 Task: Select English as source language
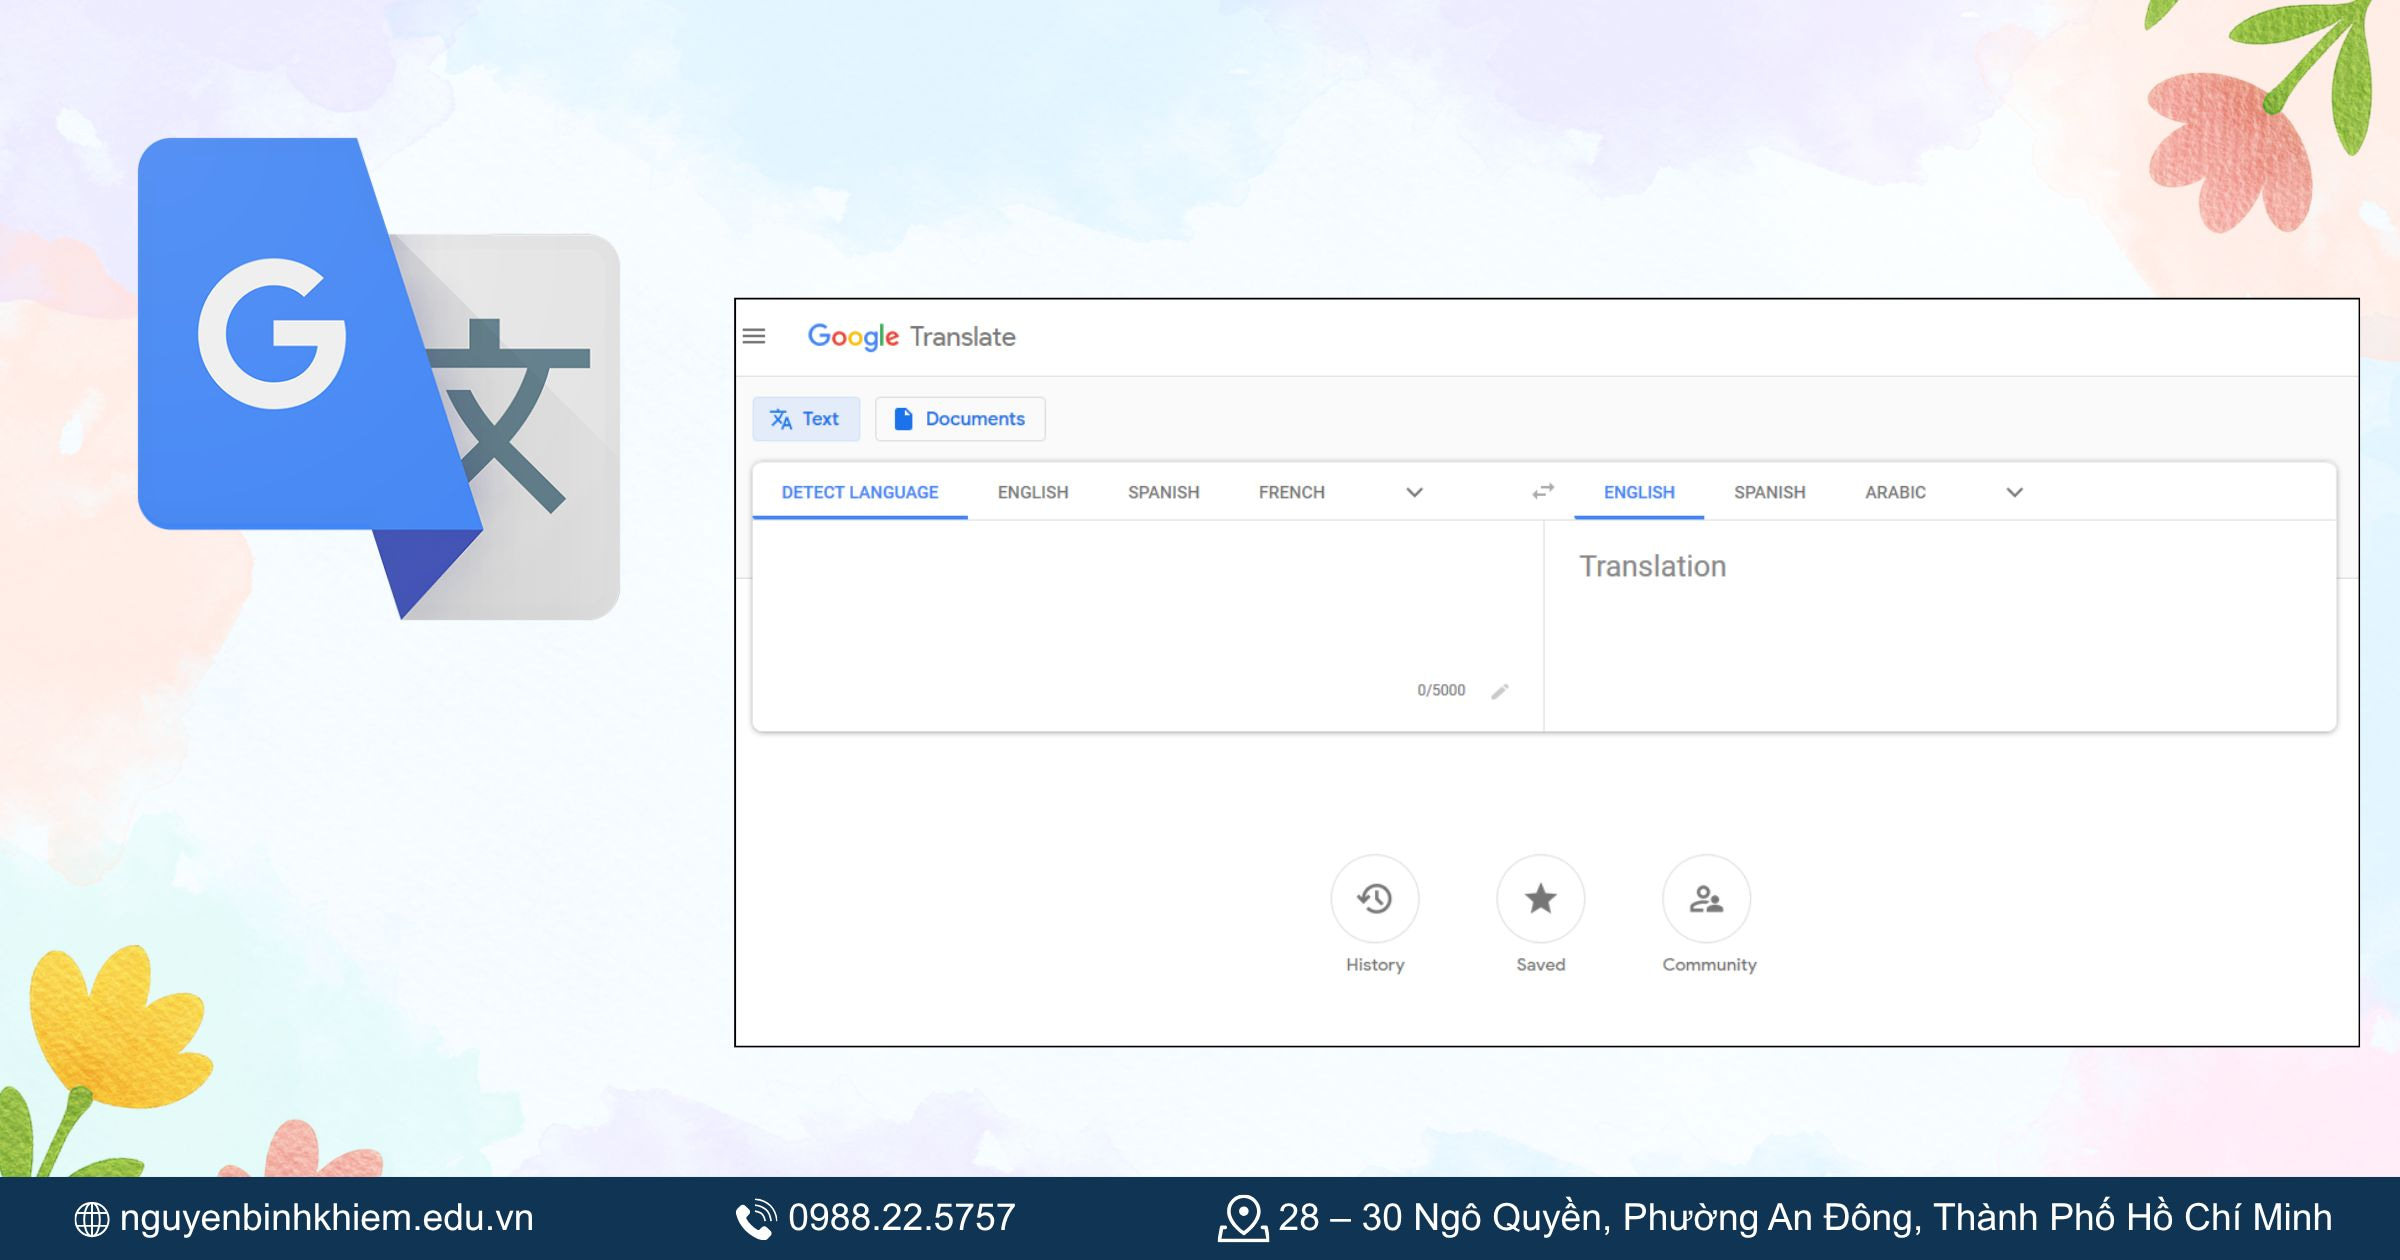coord(1033,492)
